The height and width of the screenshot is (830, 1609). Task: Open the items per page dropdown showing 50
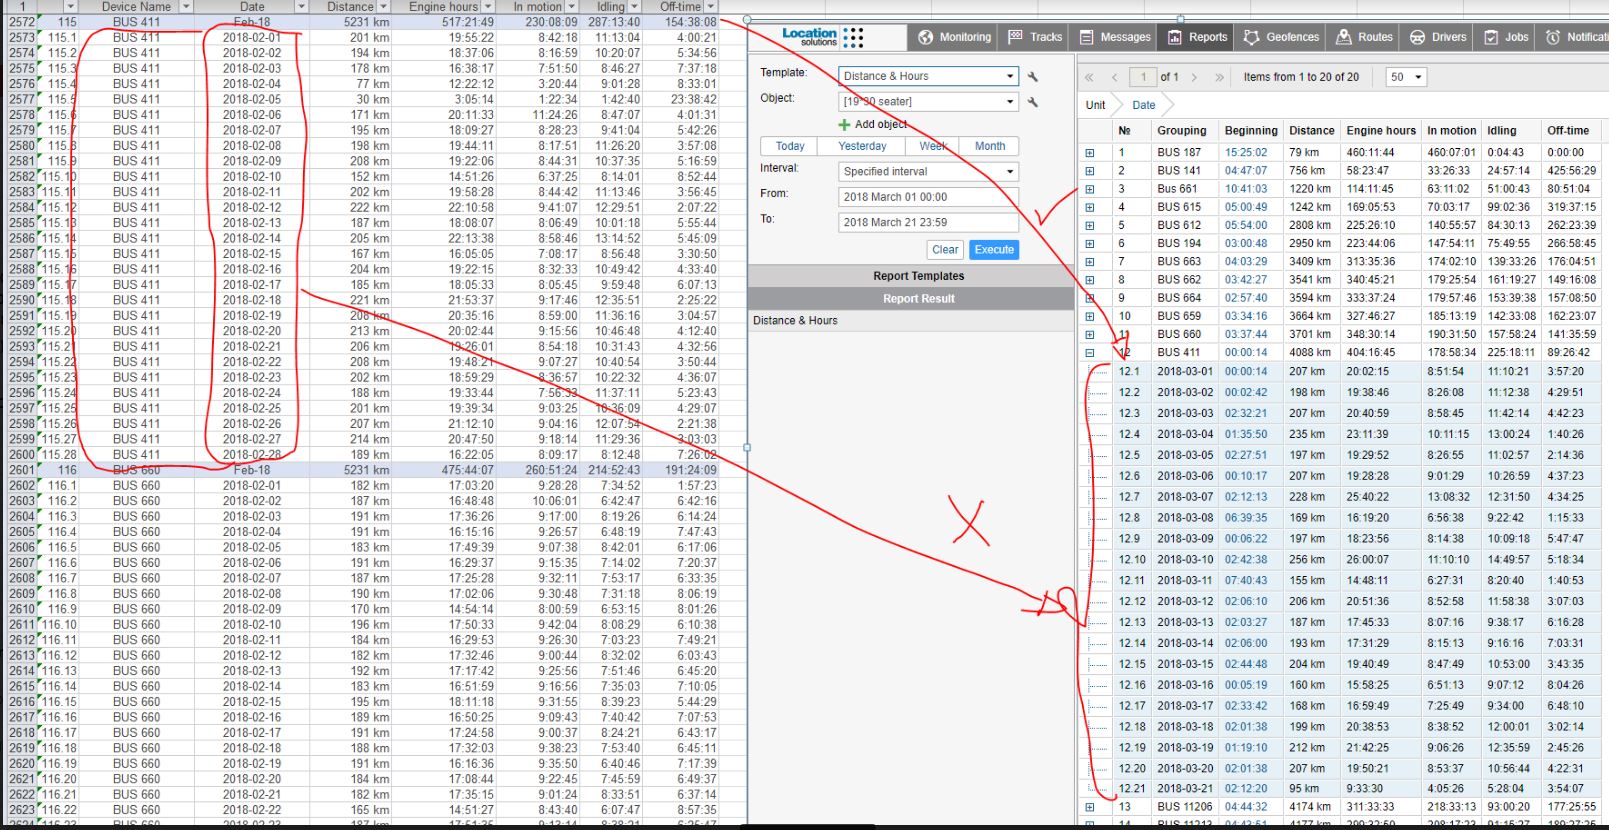(1405, 77)
